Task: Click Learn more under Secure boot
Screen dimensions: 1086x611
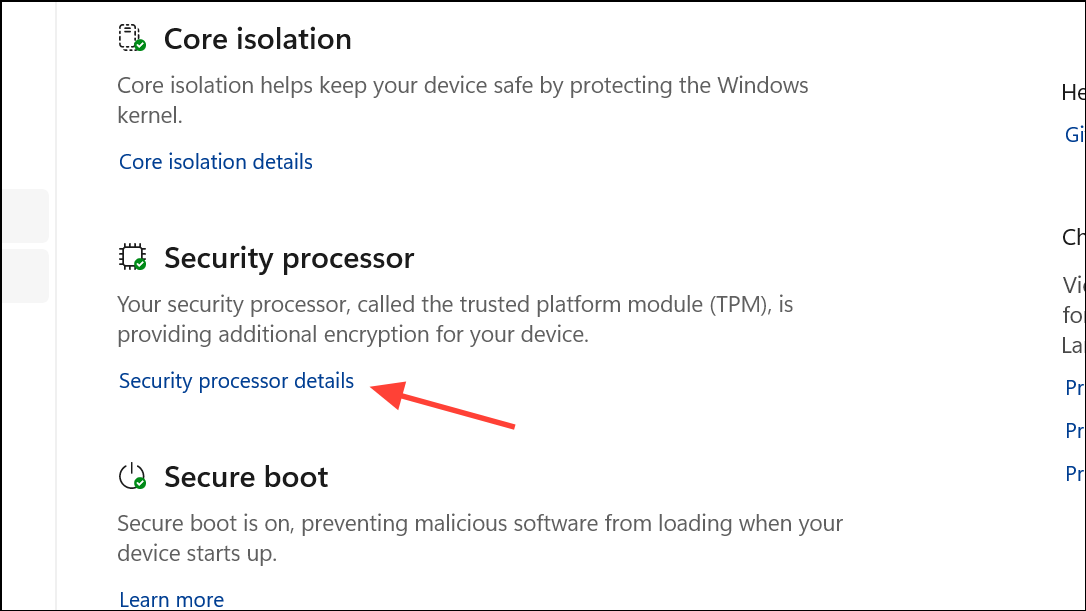Action: (171, 598)
